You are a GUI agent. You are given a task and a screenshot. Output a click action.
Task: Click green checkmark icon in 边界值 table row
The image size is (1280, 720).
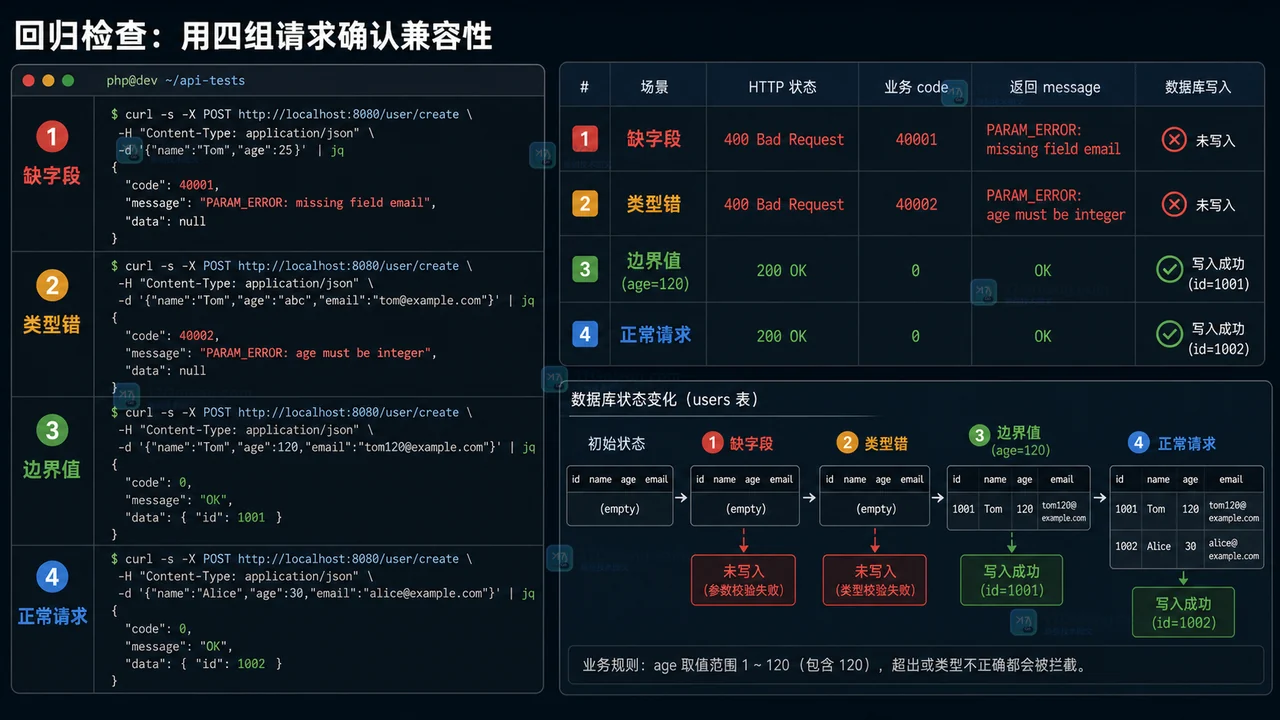[x=1169, y=270]
